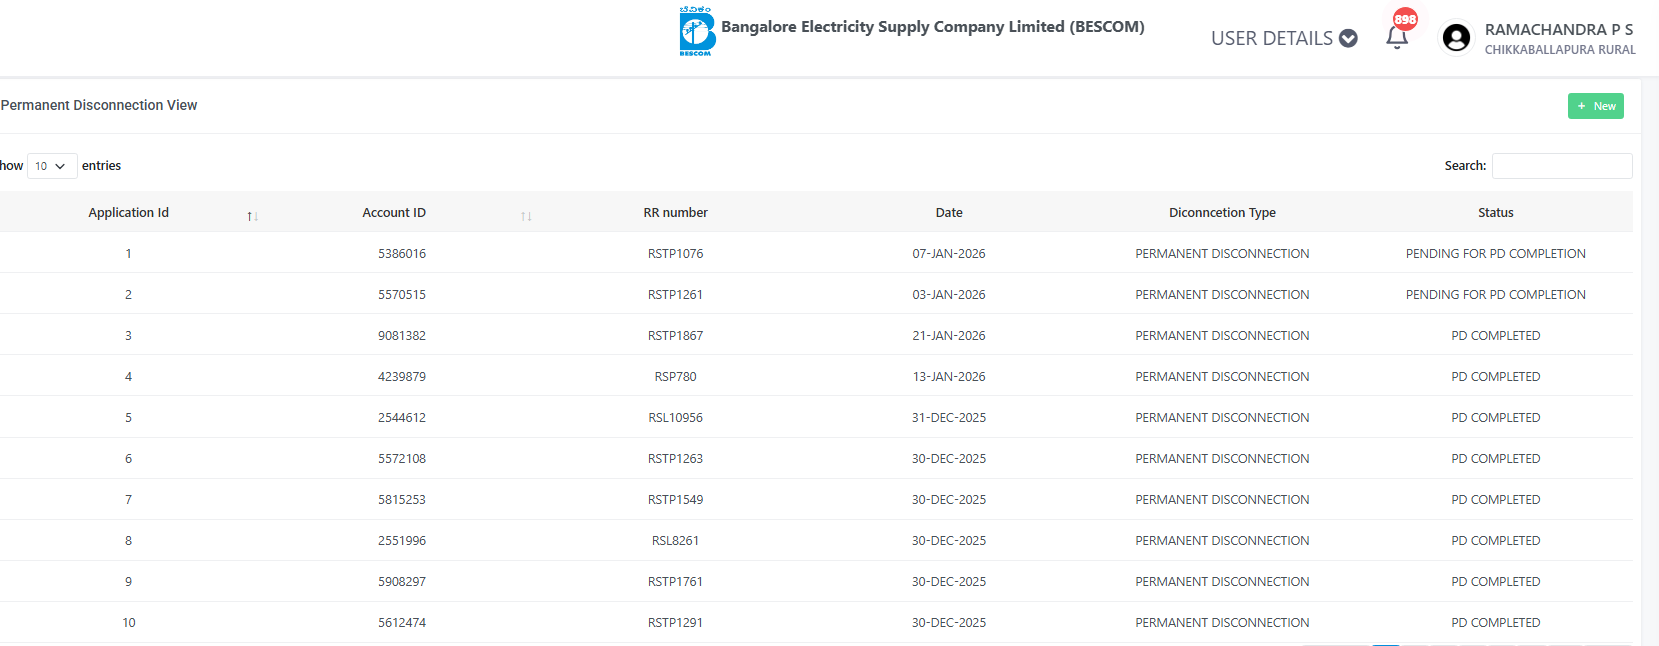Click the Date column header

(949, 212)
